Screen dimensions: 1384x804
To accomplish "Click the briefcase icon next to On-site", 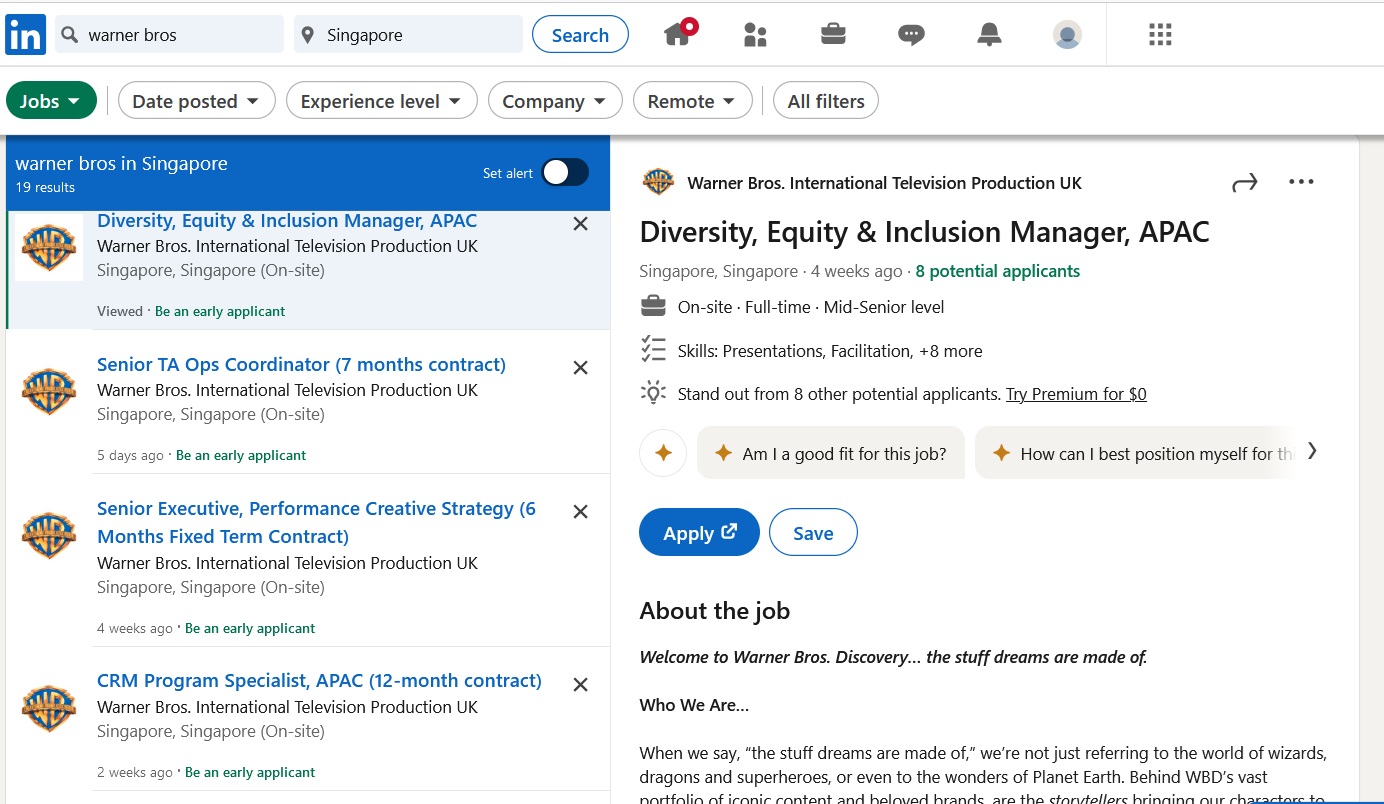I will (x=653, y=306).
